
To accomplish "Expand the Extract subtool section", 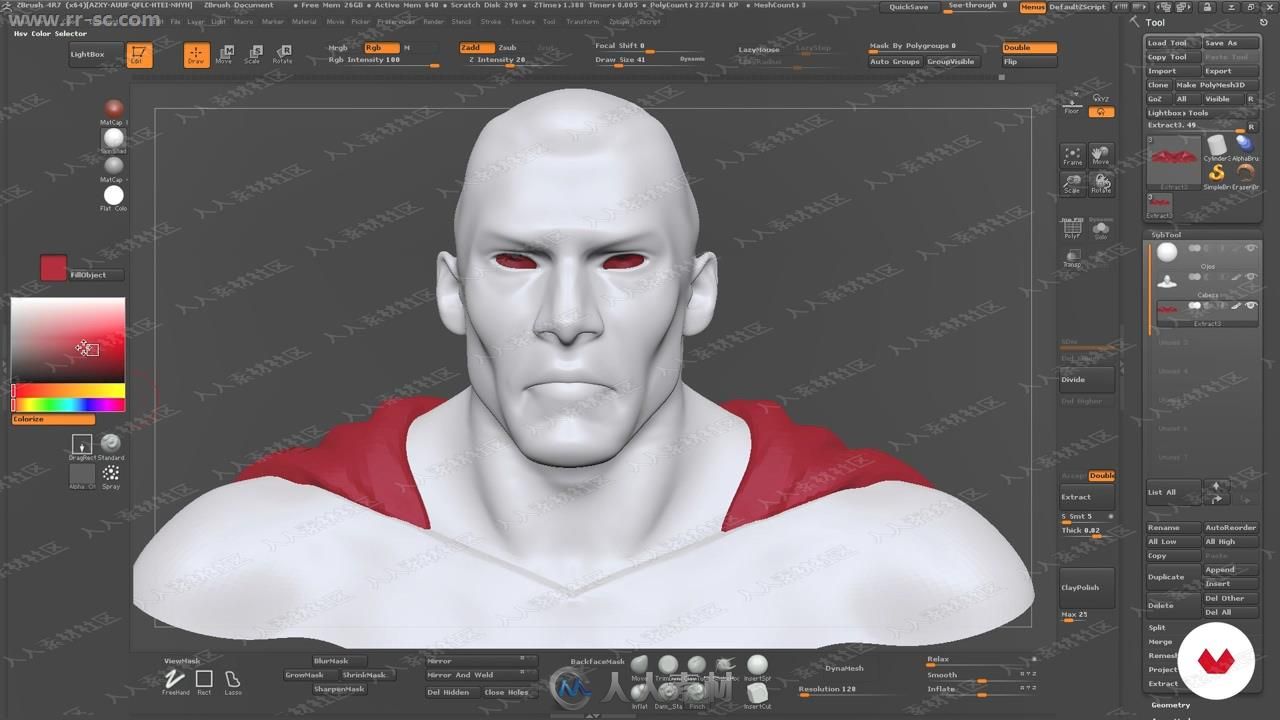I will tap(1163, 684).
